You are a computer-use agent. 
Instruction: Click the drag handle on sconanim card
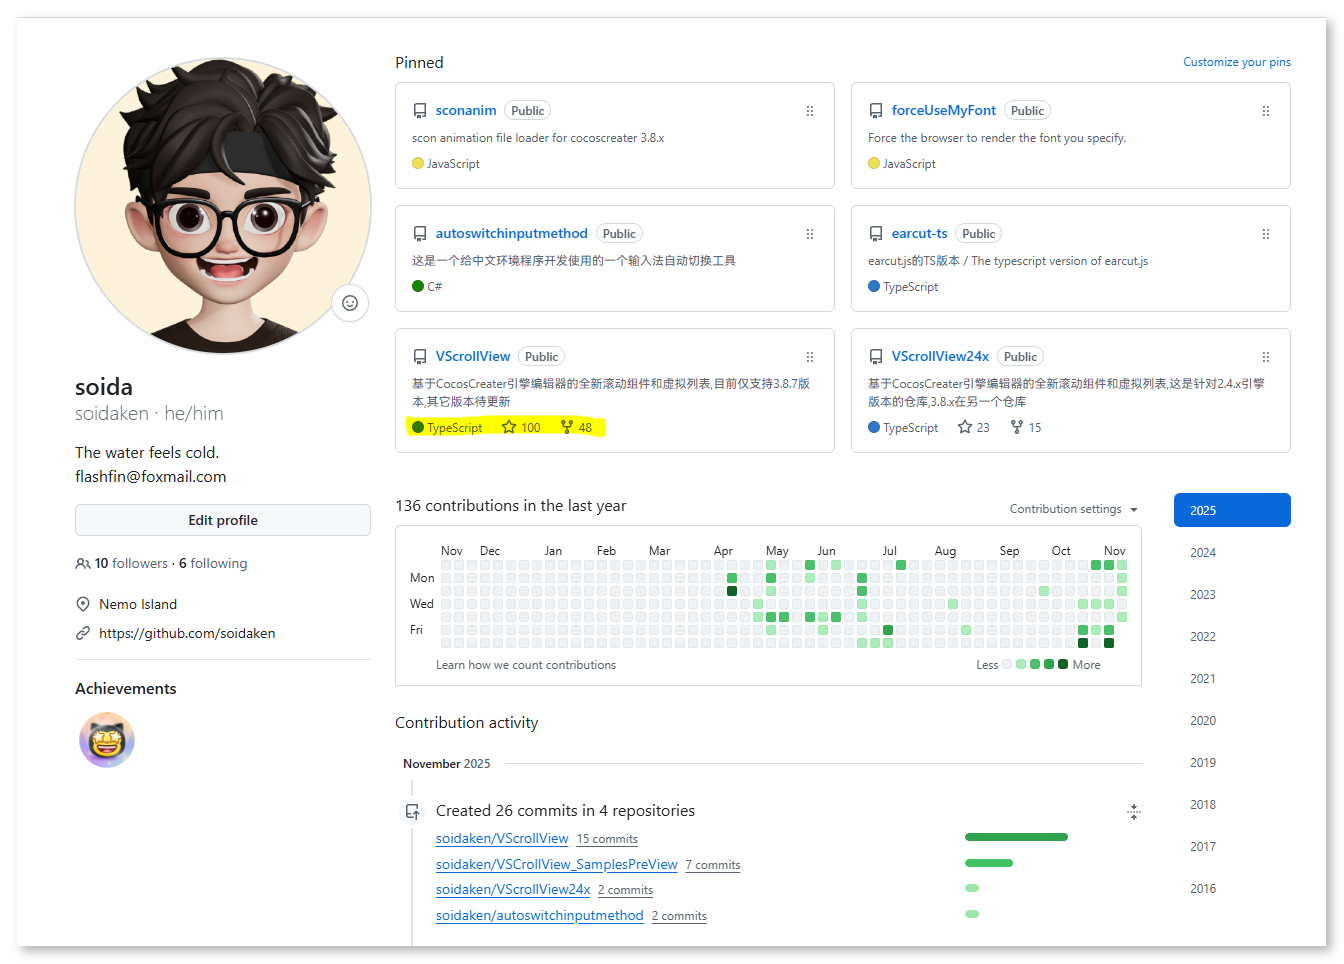tap(810, 111)
